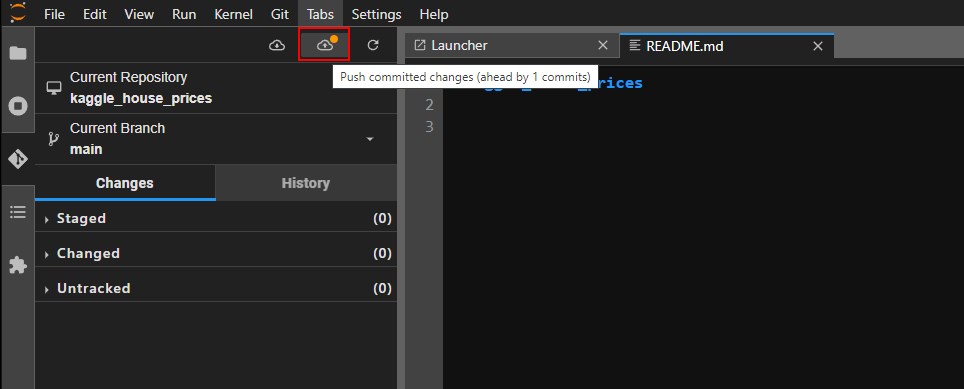Open the Settings menu
Screen dimensions: 964x389
[x=376, y=14]
